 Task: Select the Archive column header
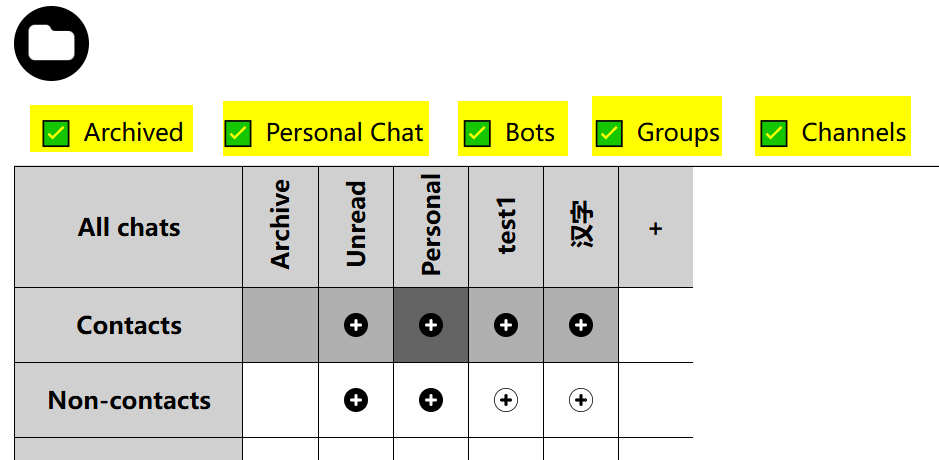pyautogui.click(x=280, y=227)
